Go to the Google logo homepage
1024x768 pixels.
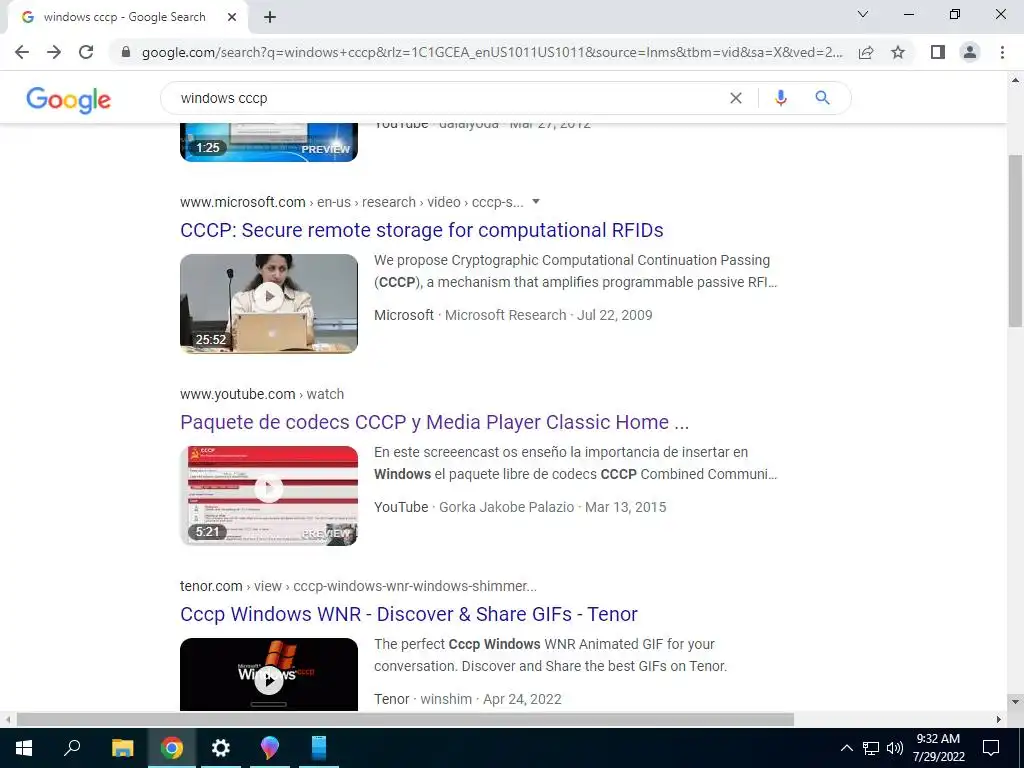pyautogui.click(x=69, y=100)
